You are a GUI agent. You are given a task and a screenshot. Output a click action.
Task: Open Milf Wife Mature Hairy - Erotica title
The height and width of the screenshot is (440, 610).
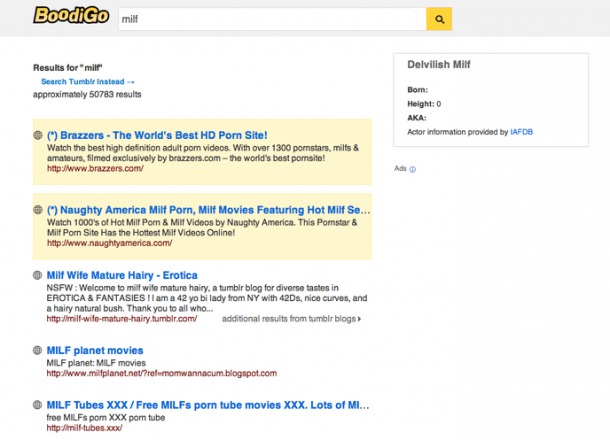coord(122,275)
